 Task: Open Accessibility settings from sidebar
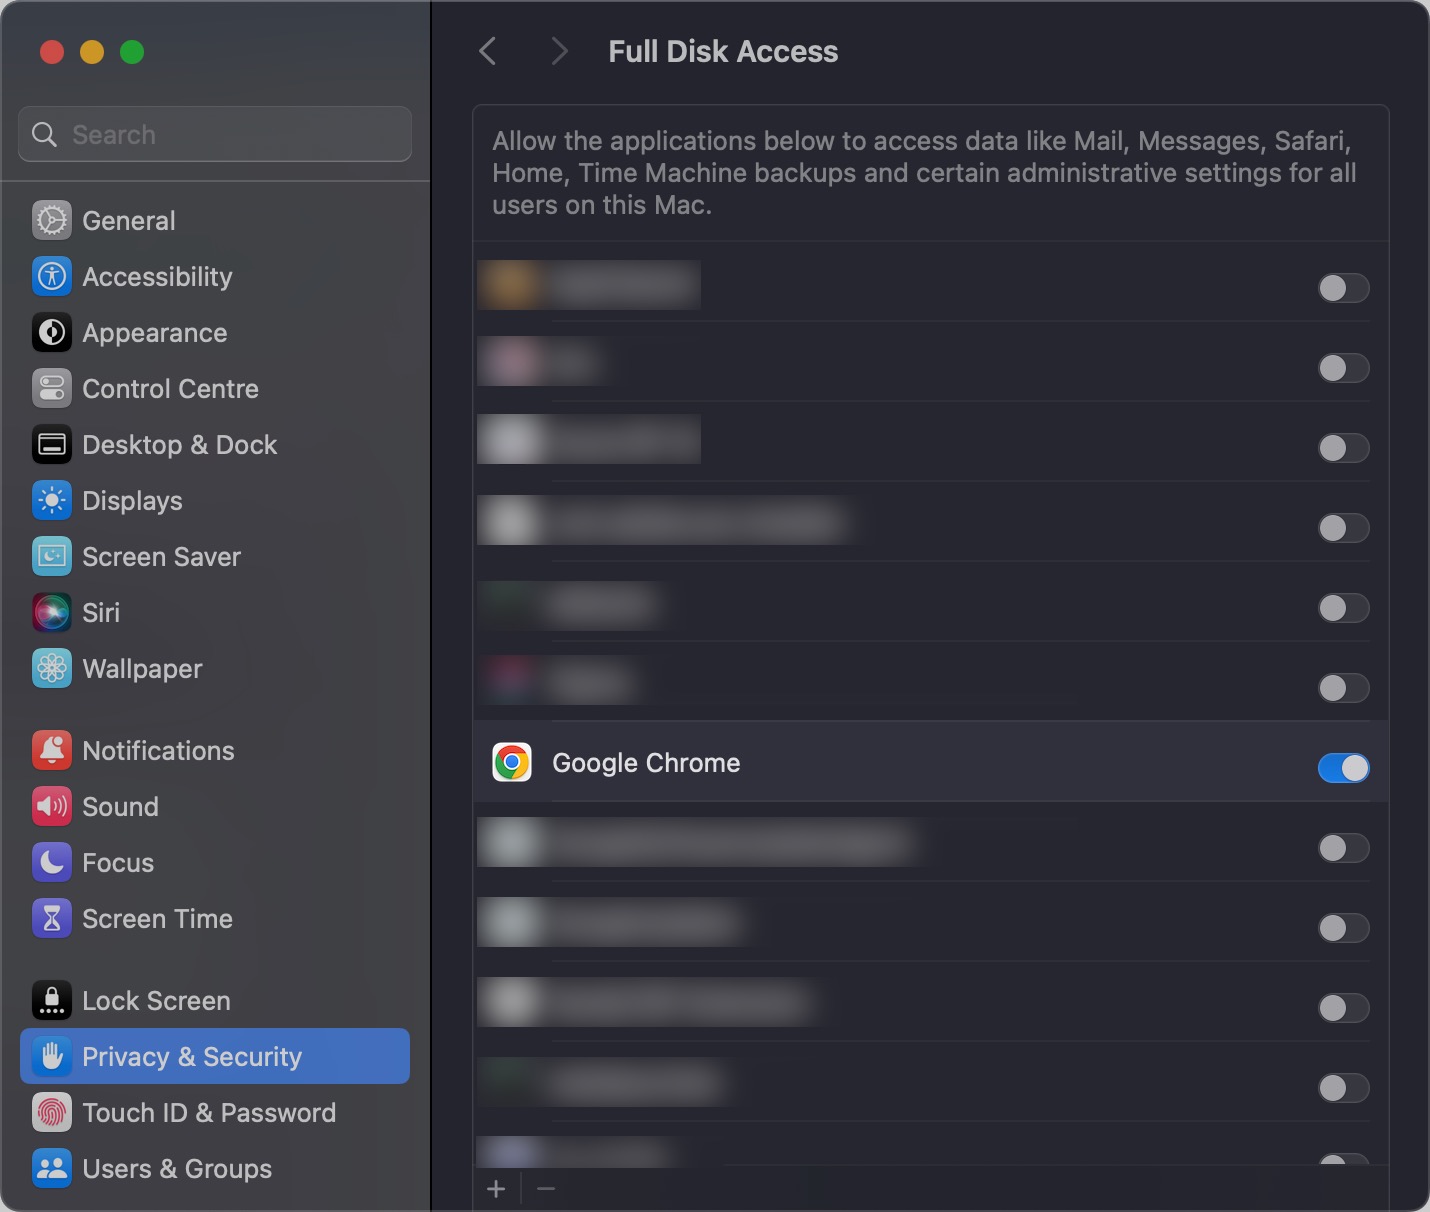pos(156,277)
